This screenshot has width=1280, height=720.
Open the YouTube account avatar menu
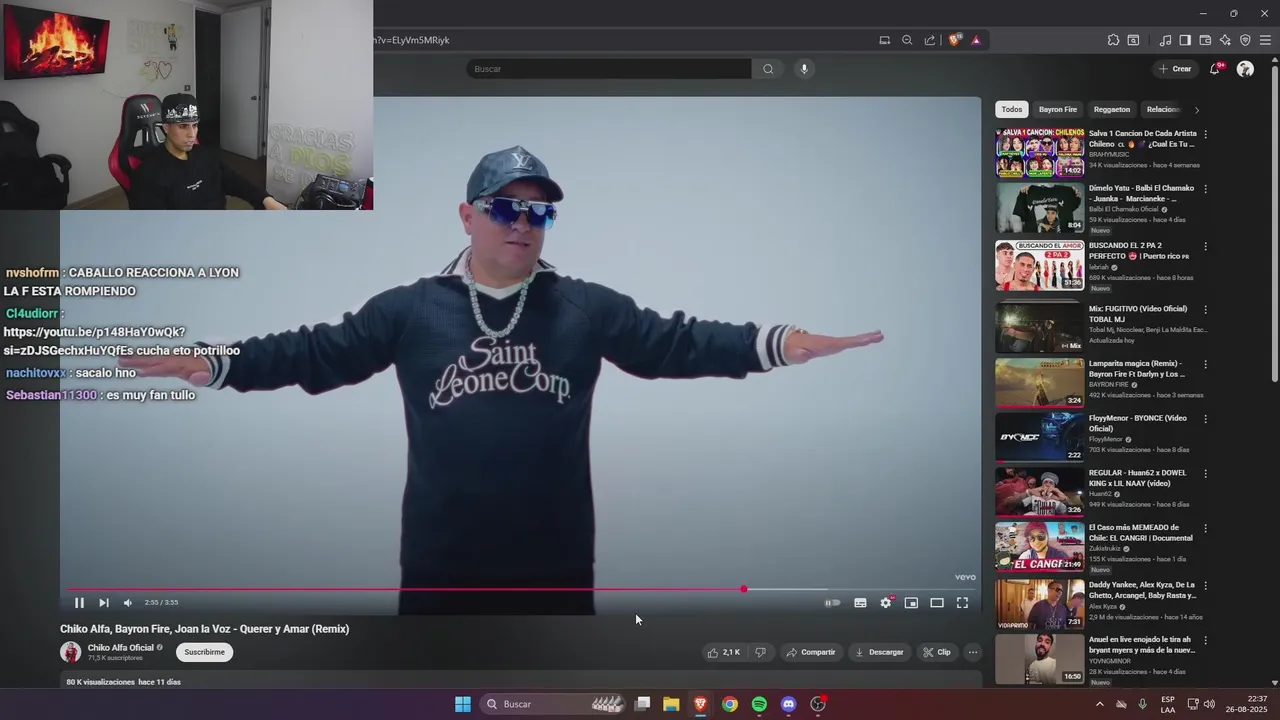pos(1245,69)
